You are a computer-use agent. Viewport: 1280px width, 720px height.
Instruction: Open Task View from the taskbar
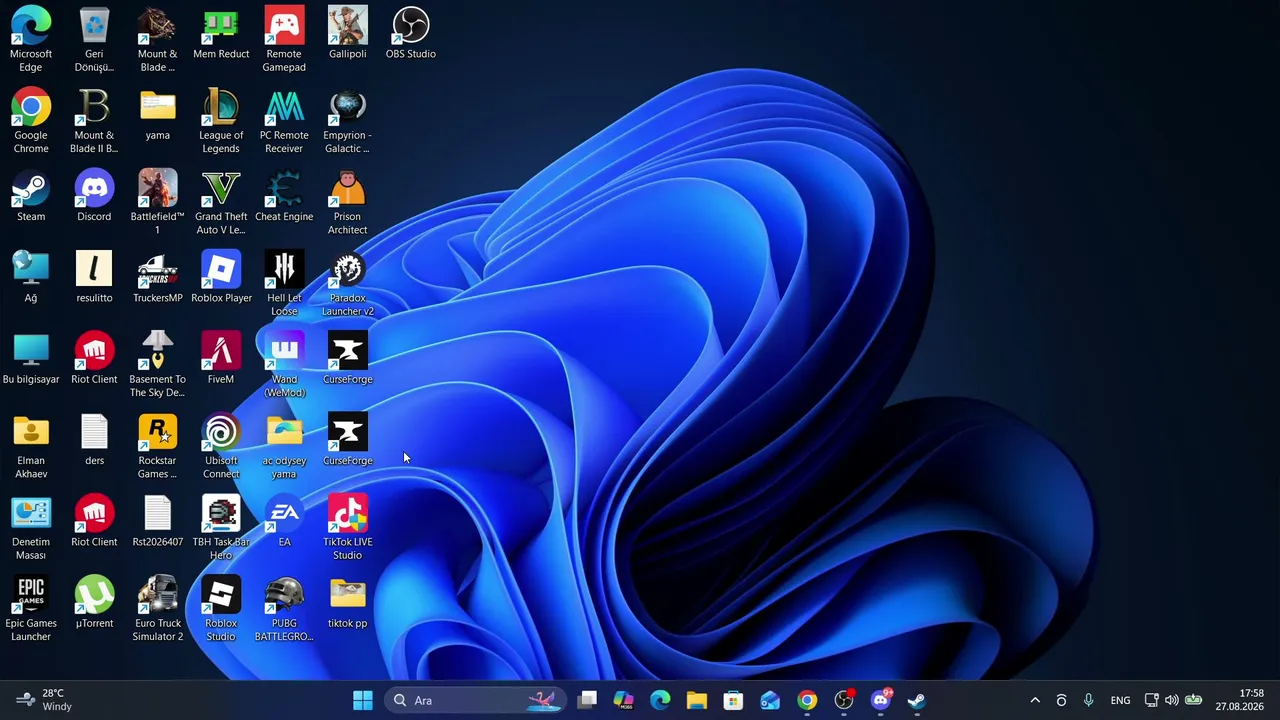pos(587,700)
